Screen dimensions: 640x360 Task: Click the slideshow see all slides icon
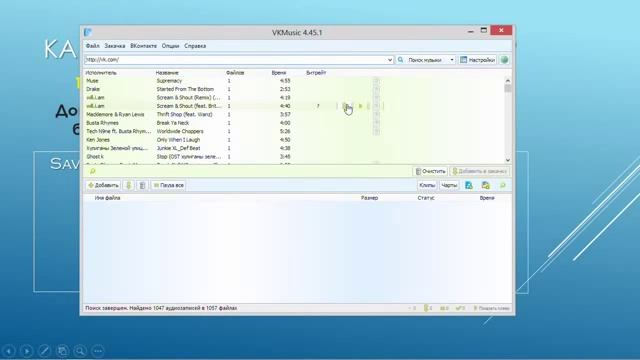pyautogui.click(x=62, y=351)
